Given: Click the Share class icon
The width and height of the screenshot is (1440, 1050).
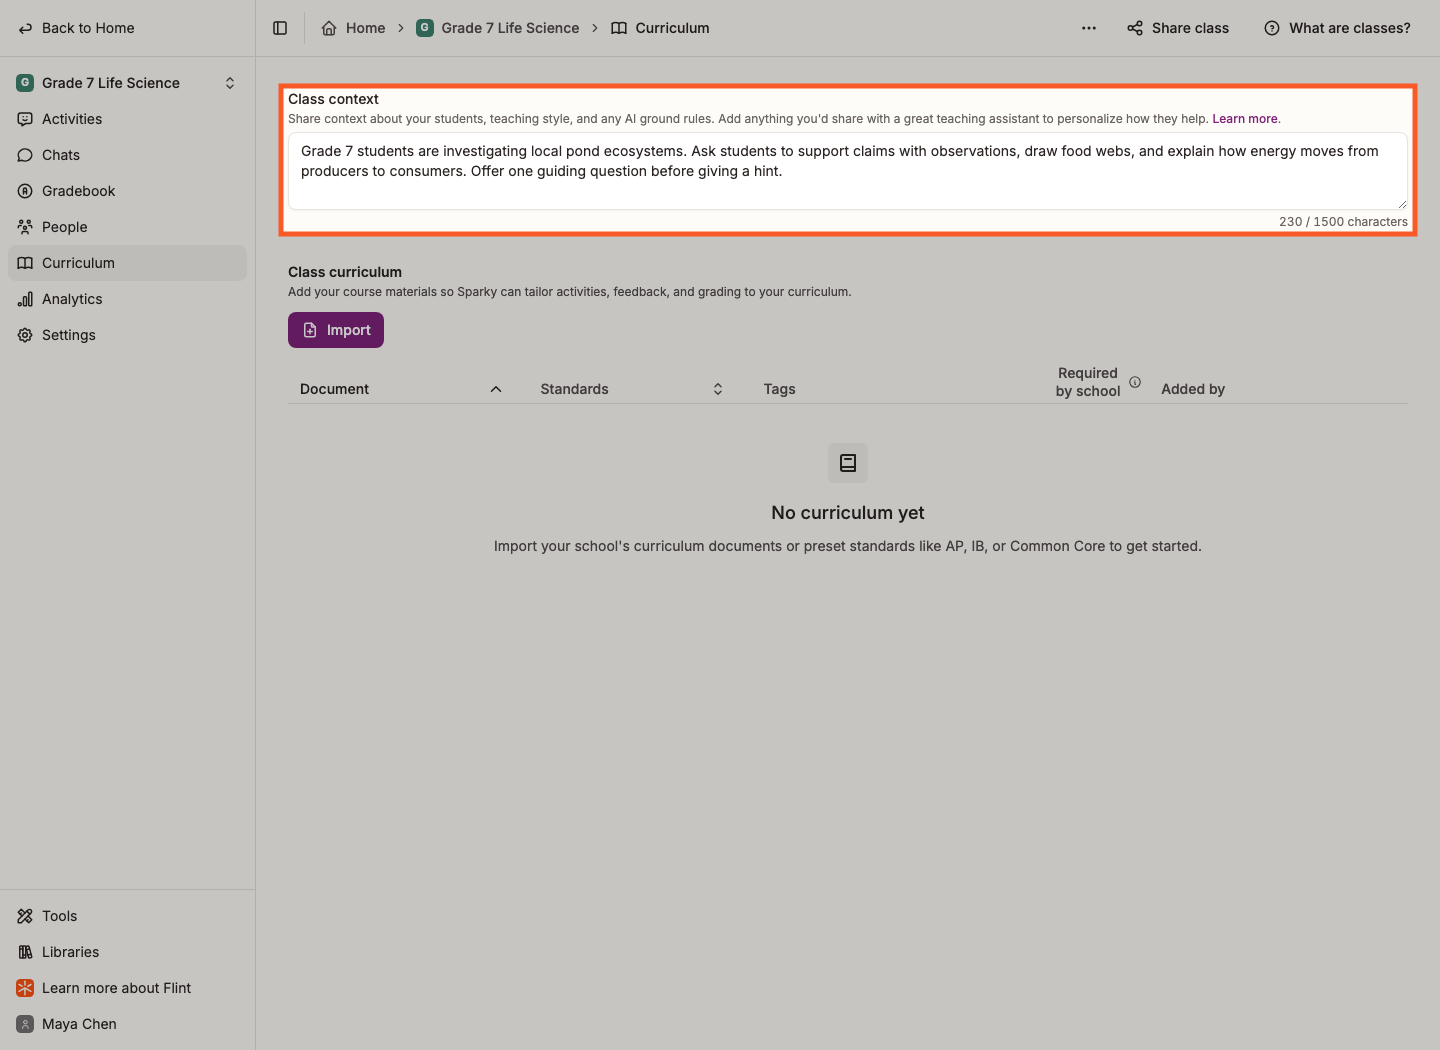Looking at the screenshot, I should coord(1135,28).
